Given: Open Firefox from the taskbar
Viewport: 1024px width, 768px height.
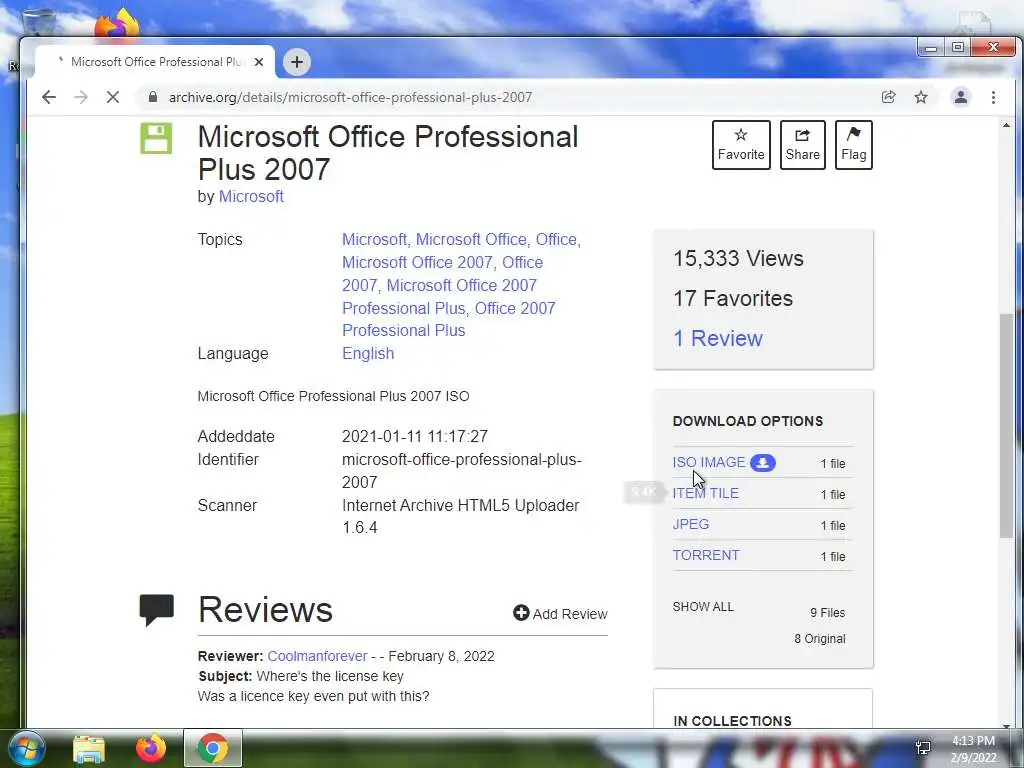Looking at the screenshot, I should click(x=151, y=748).
